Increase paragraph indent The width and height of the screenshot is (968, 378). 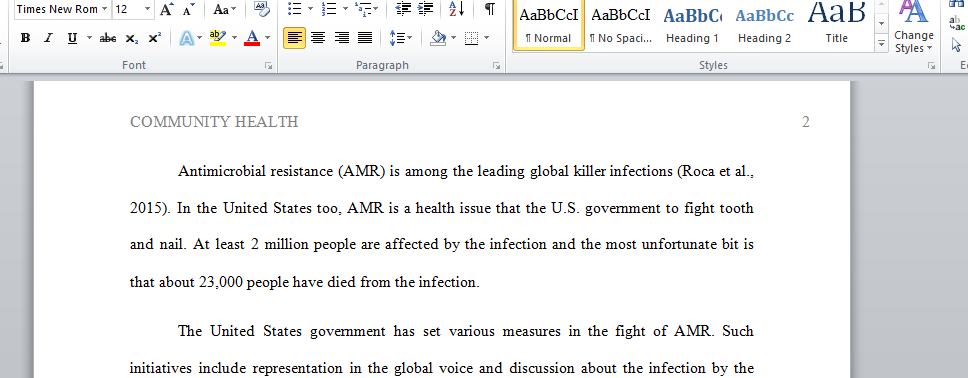click(425, 9)
